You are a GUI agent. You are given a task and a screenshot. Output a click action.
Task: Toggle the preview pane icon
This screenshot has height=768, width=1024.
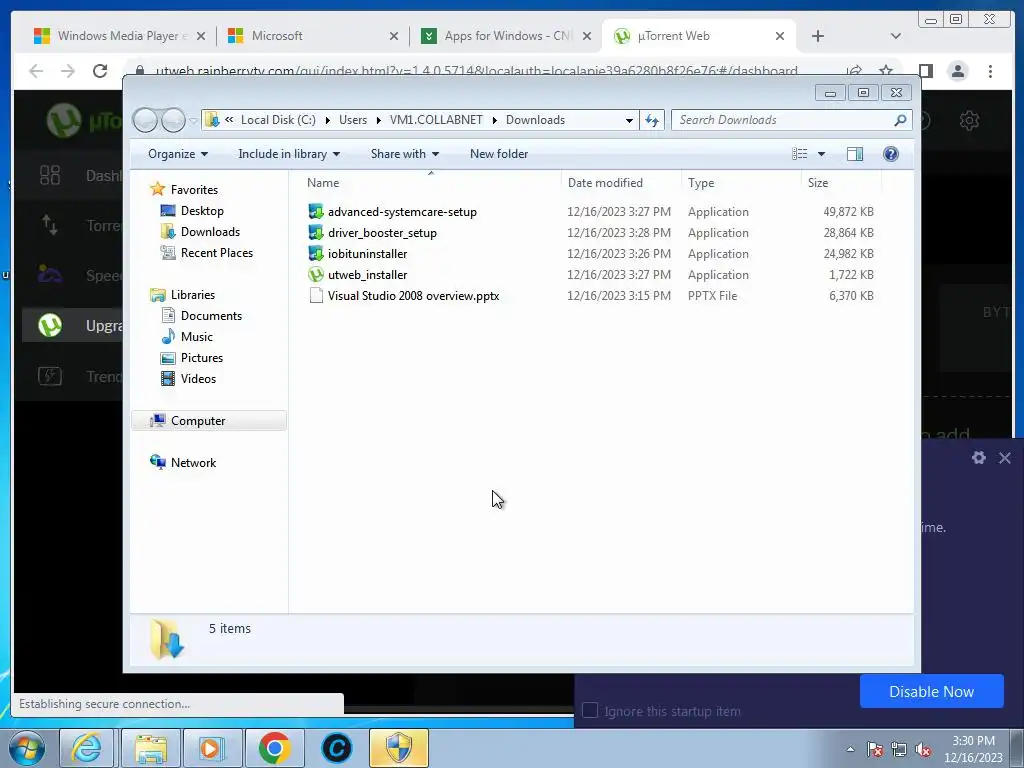pos(854,154)
